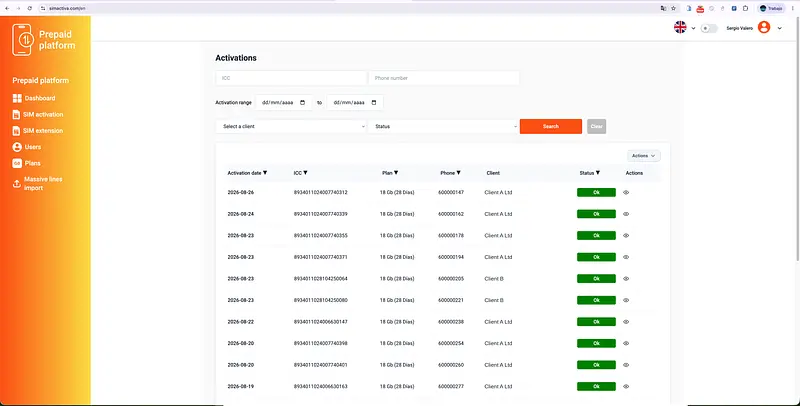Expand the language selector chevron
Screen dimensions: 800x406
693,29
